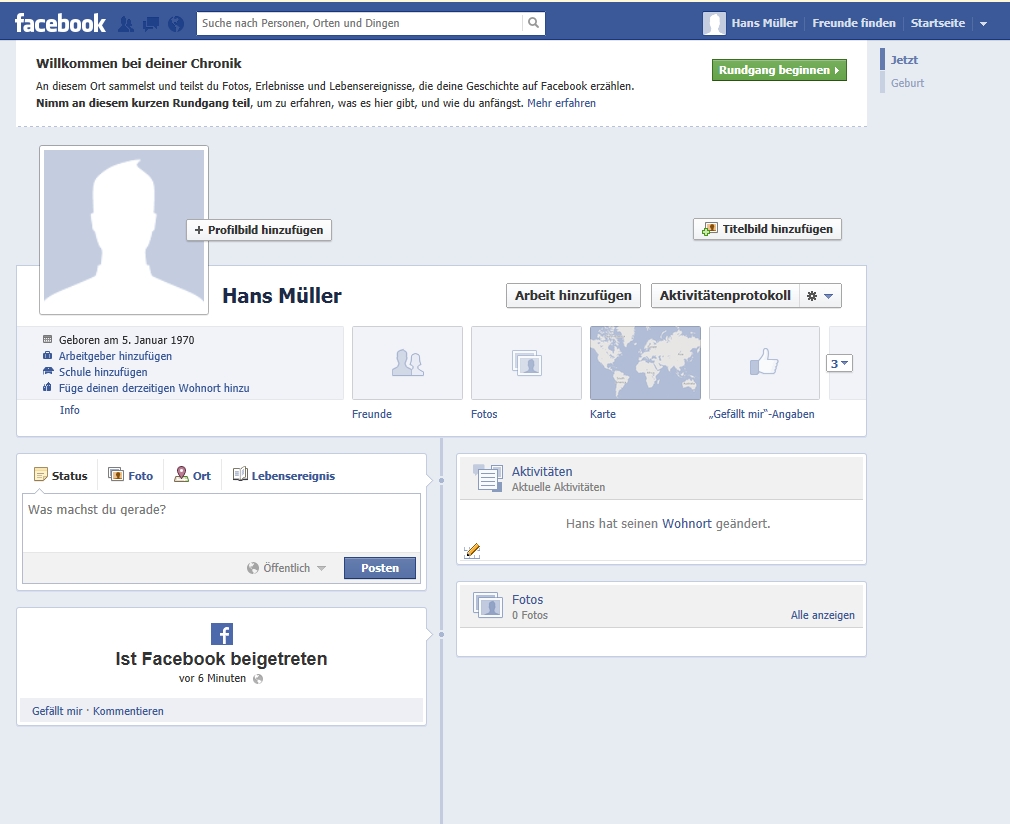
Task: Click the Fotos heading in the Fotos panel
Action: click(528, 600)
